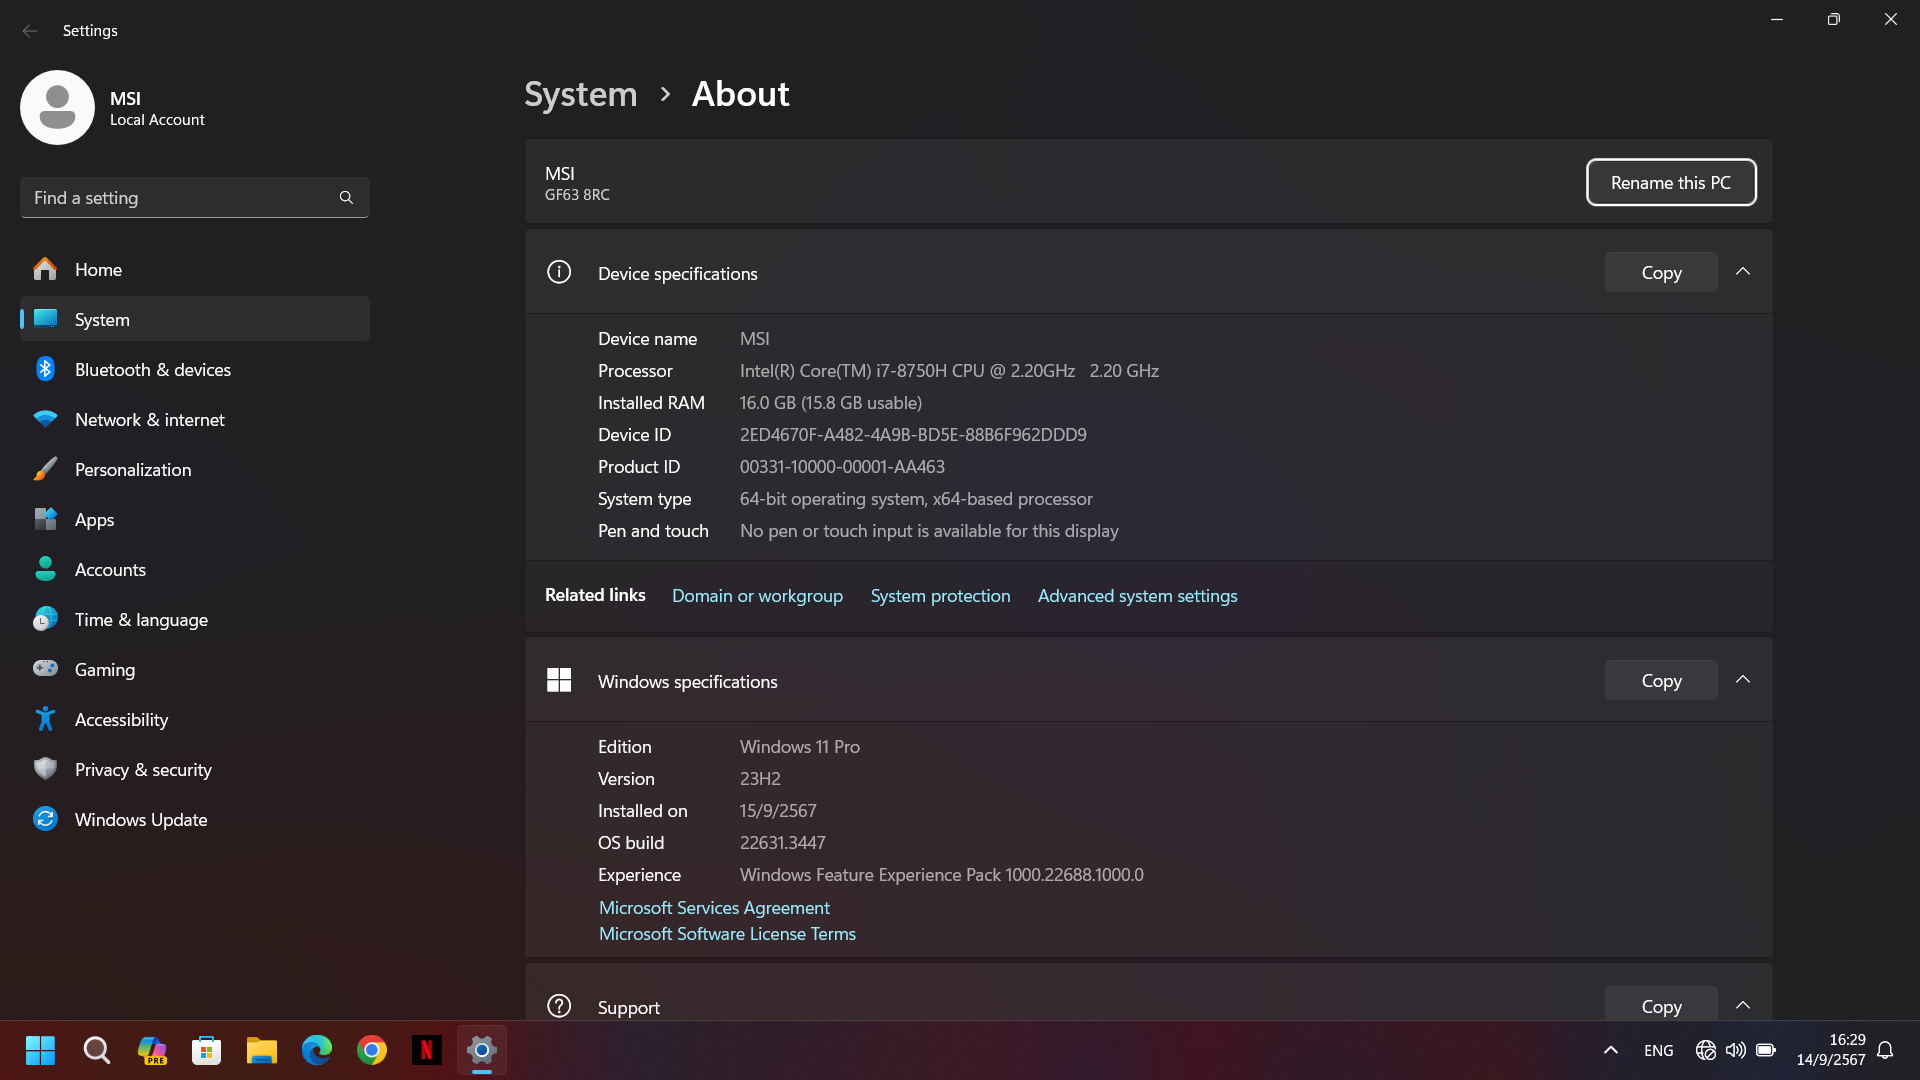Open Advanced system settings link
The width and height of the screenshot is (1920, 1080).
1137,596
